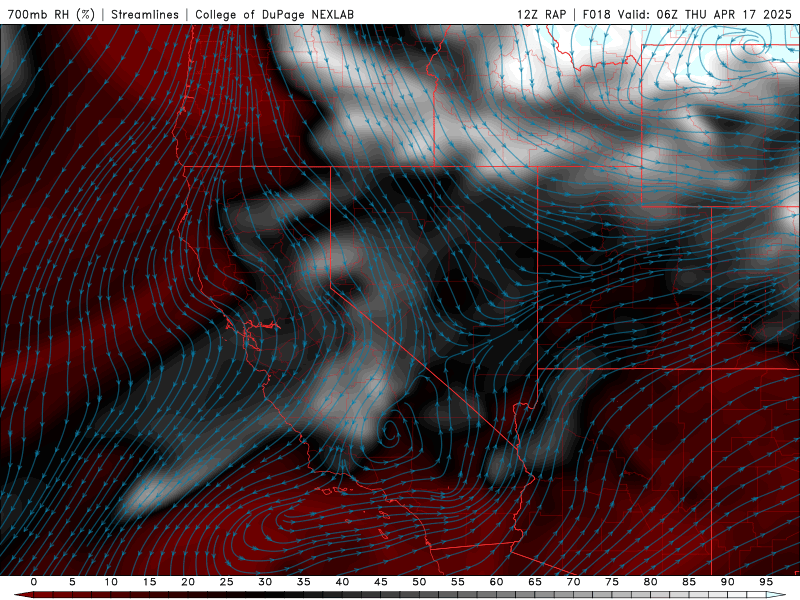The image size is (800, 600).
Task: Click the 40 label on the color scale
Action: (342, 582)
